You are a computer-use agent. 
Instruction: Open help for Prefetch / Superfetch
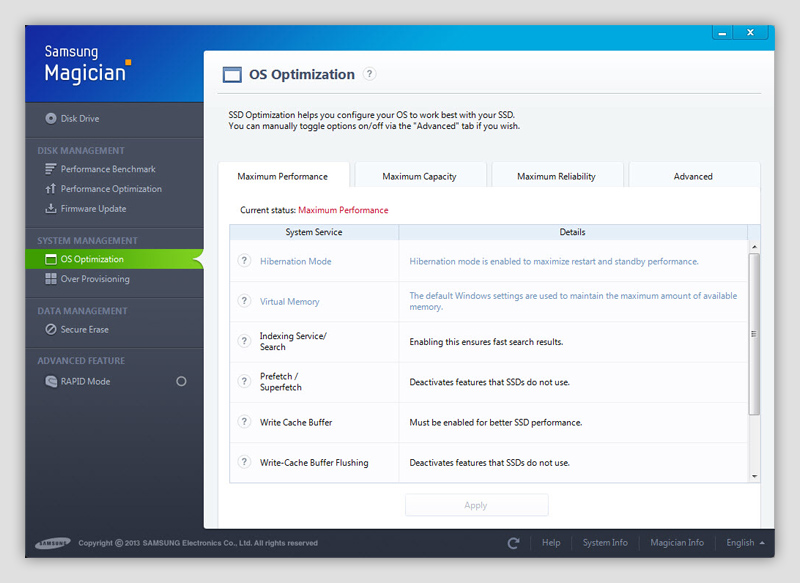[244, 381]
